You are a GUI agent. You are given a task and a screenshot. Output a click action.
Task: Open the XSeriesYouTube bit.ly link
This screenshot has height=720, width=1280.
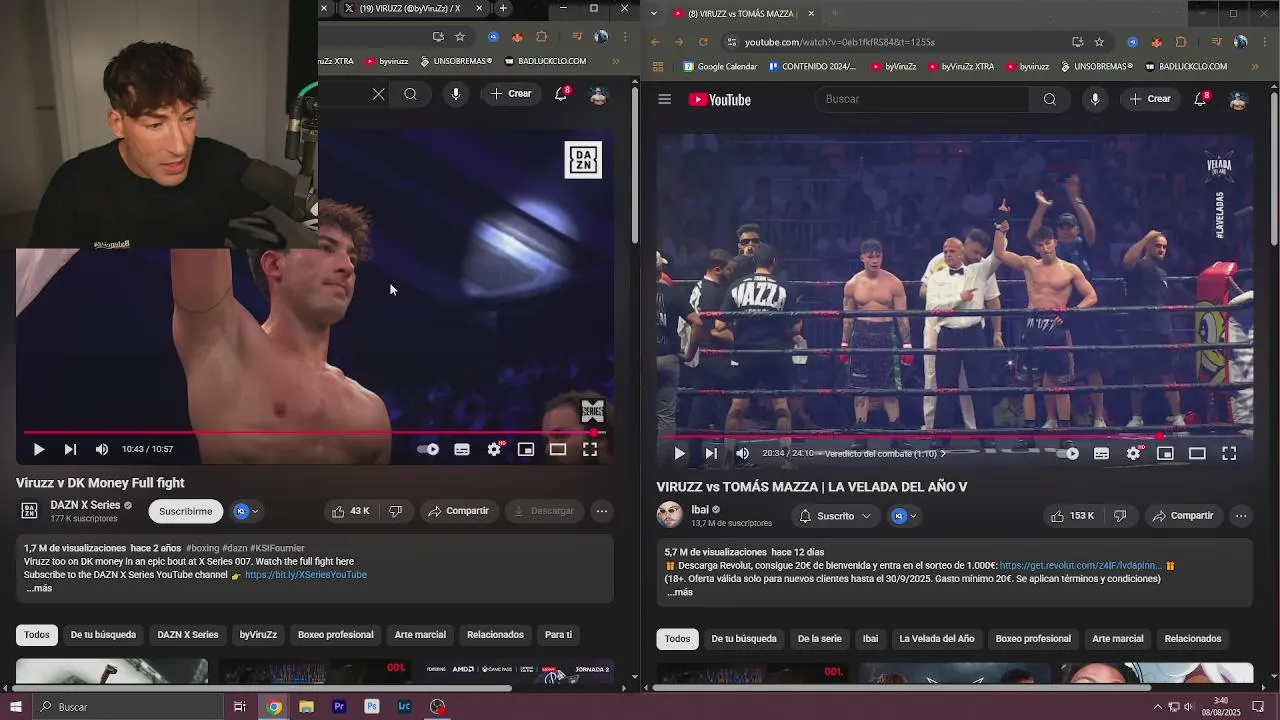pos(306,575)
